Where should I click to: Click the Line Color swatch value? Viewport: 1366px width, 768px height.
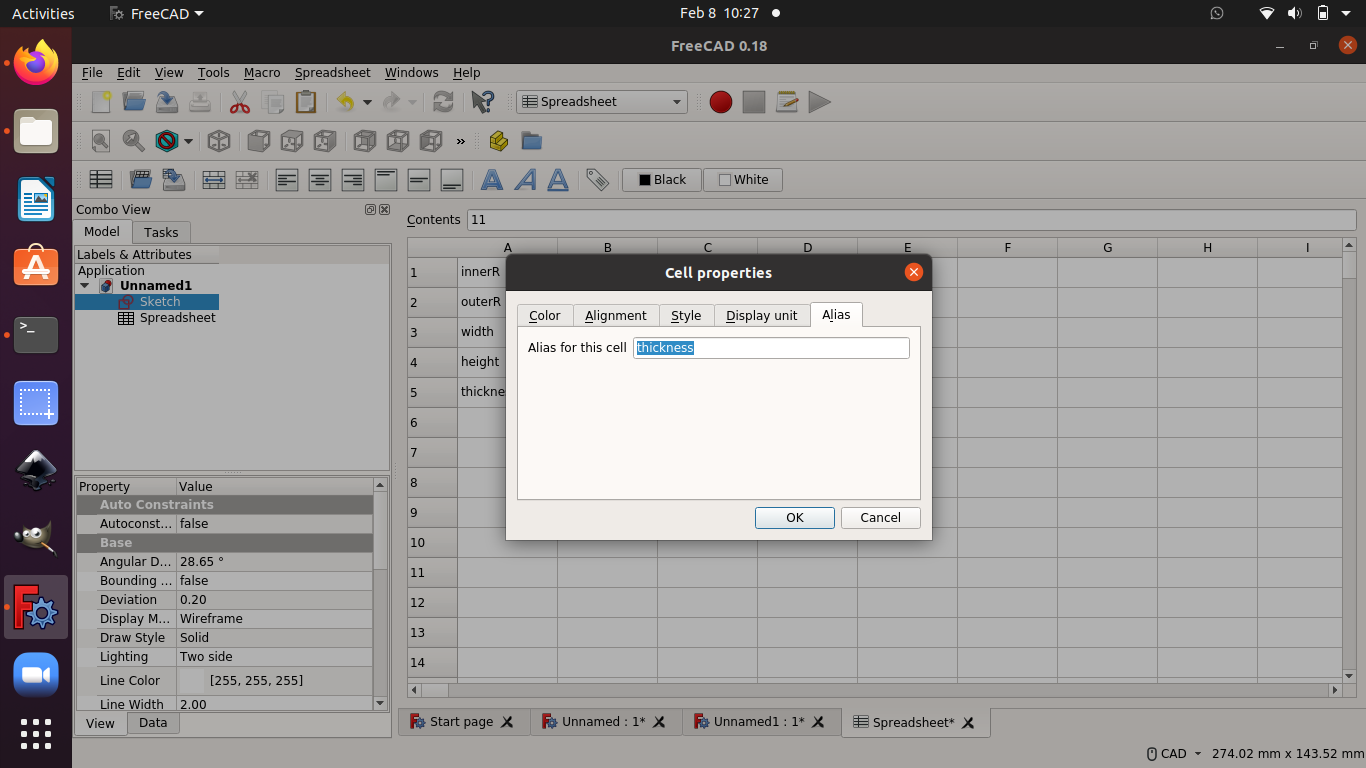click(x=190, y=681)
